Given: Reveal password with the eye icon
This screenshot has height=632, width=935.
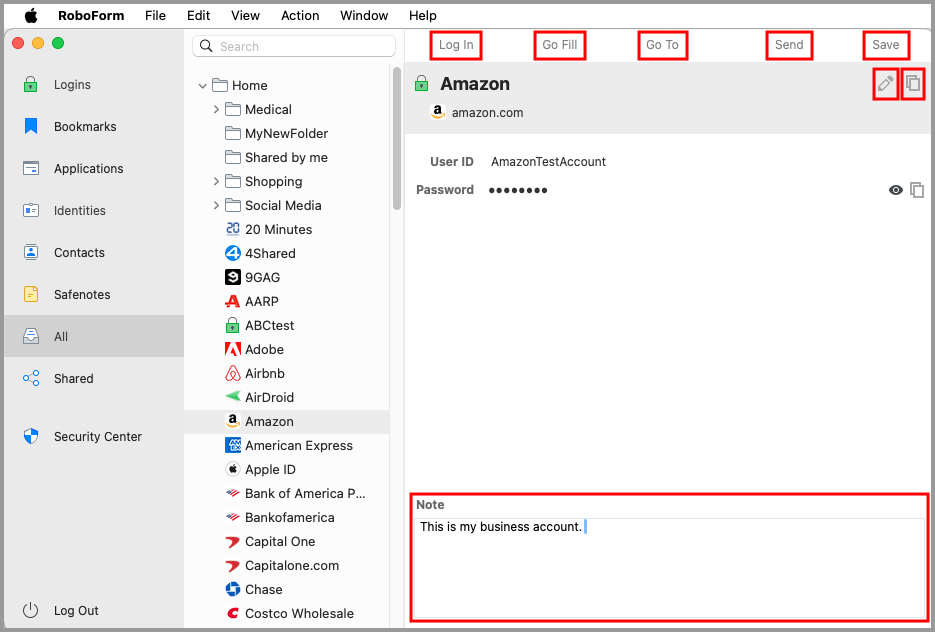Looking at the screenshot, I should (896, 190).
